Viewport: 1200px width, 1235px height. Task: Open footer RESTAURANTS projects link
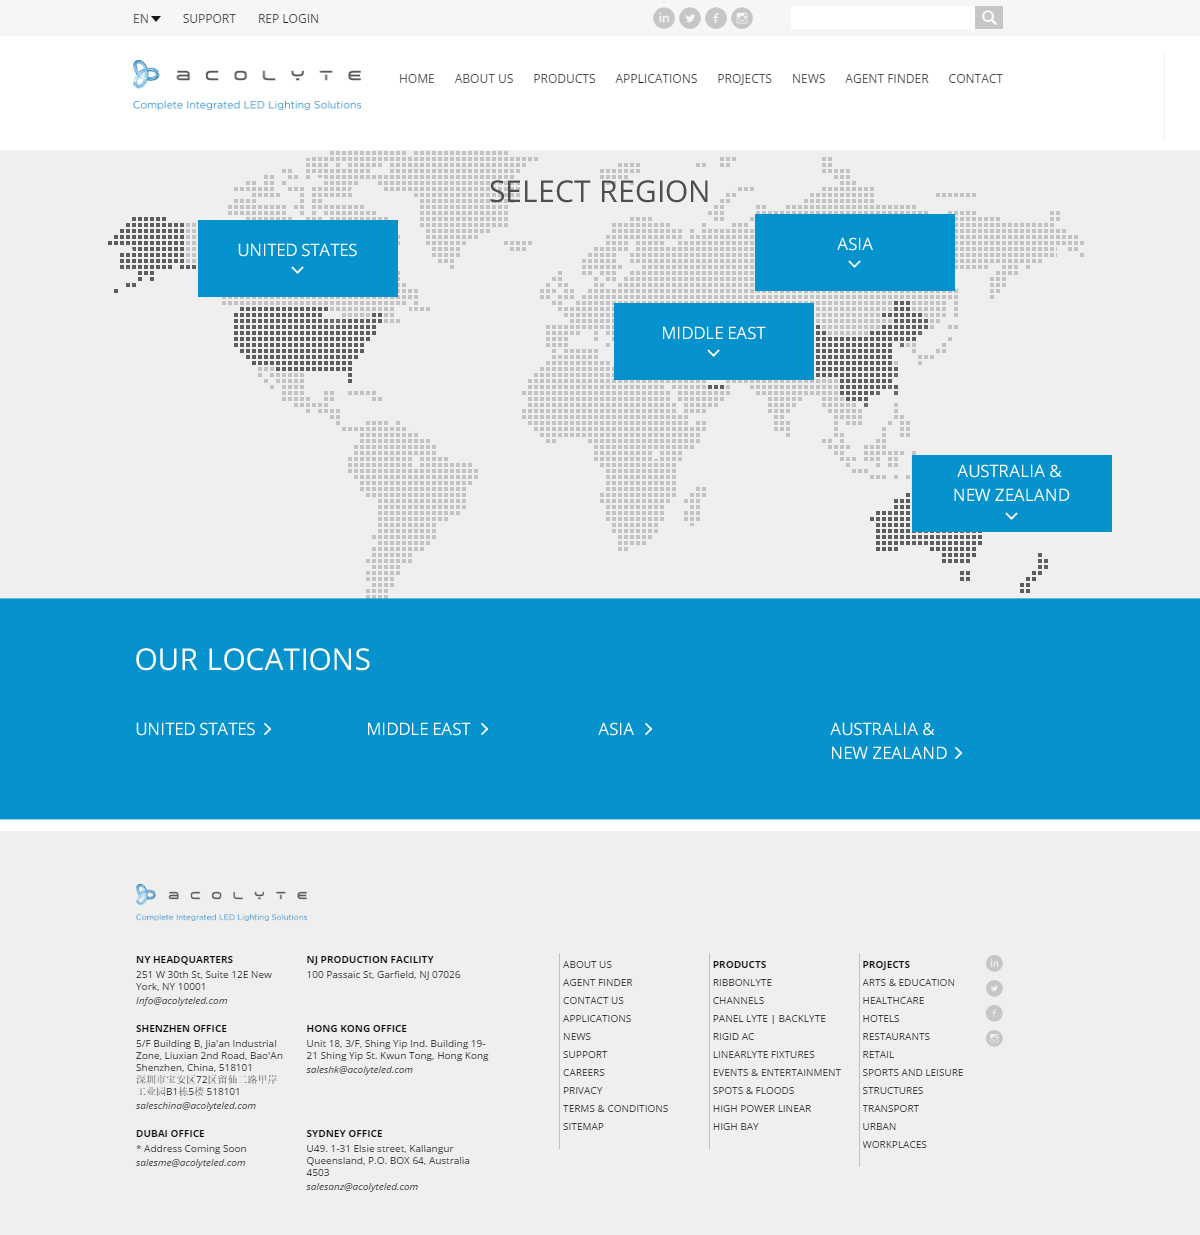896,1037
